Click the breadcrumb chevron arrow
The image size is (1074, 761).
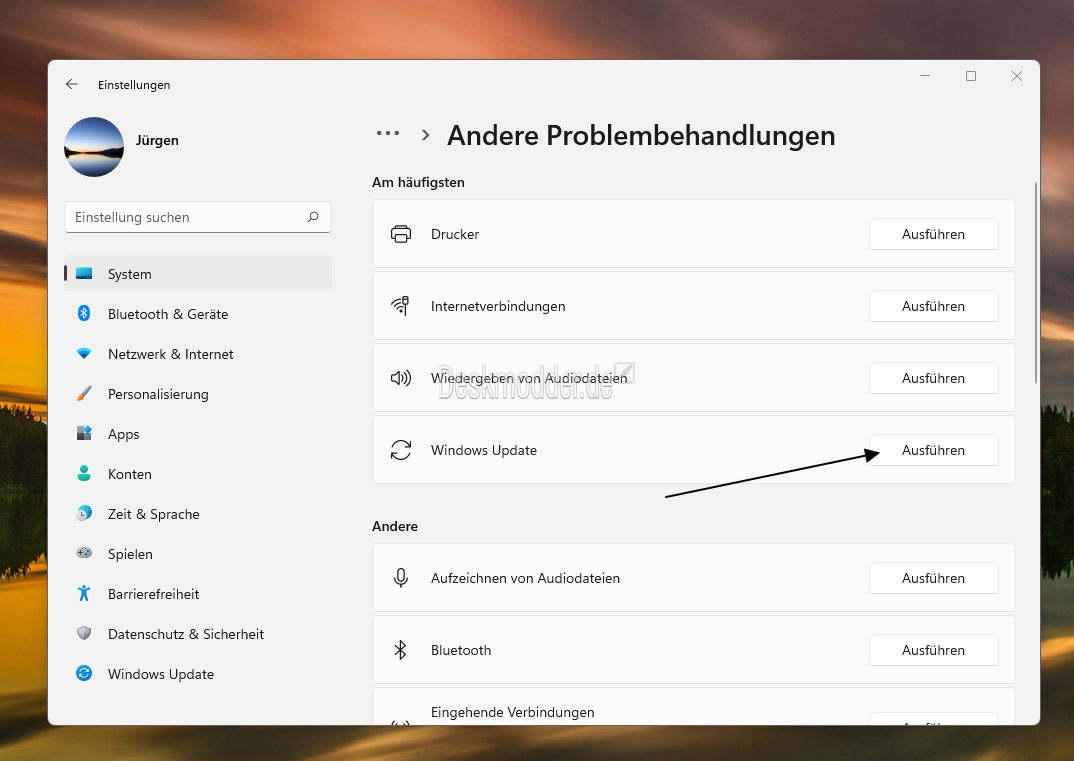click(x=425, y=135)
